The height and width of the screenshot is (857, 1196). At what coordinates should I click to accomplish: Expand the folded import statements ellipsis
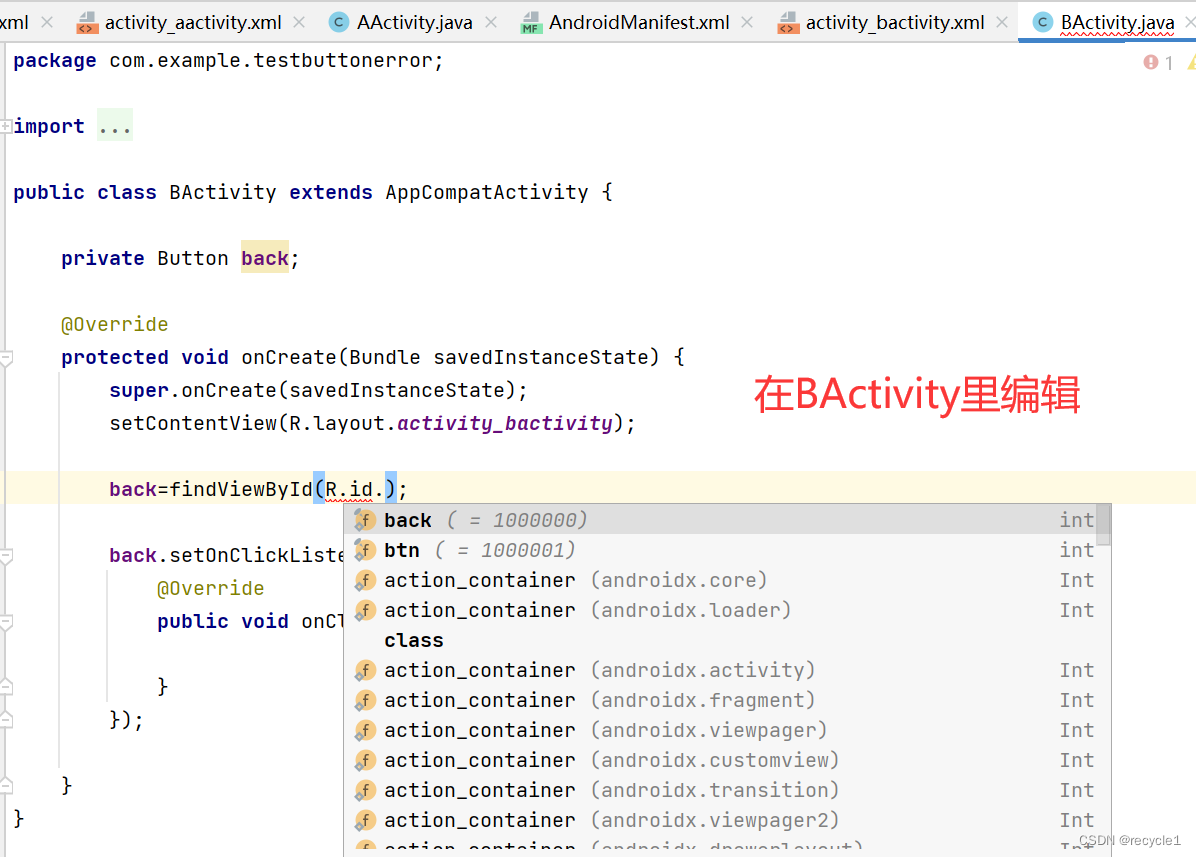[x=114, y=124]
